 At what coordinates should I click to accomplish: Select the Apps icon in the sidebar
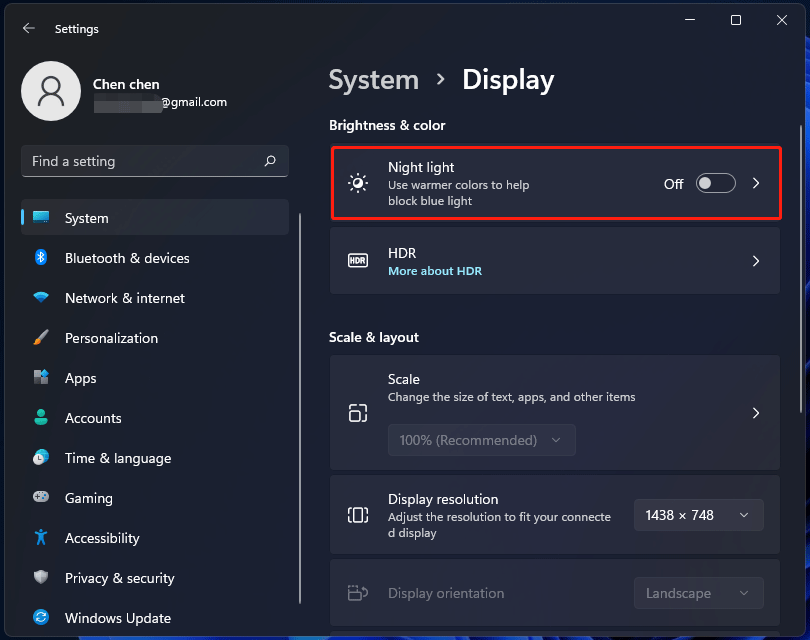40,378
